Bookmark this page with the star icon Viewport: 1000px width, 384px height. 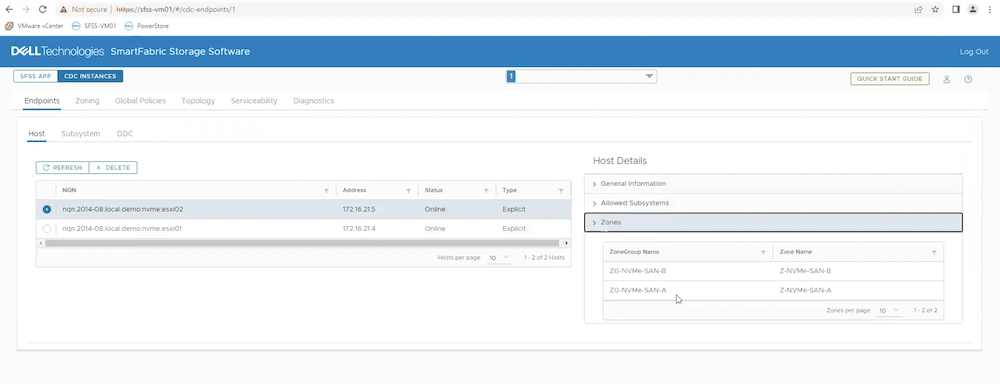(x=935, y=10)
